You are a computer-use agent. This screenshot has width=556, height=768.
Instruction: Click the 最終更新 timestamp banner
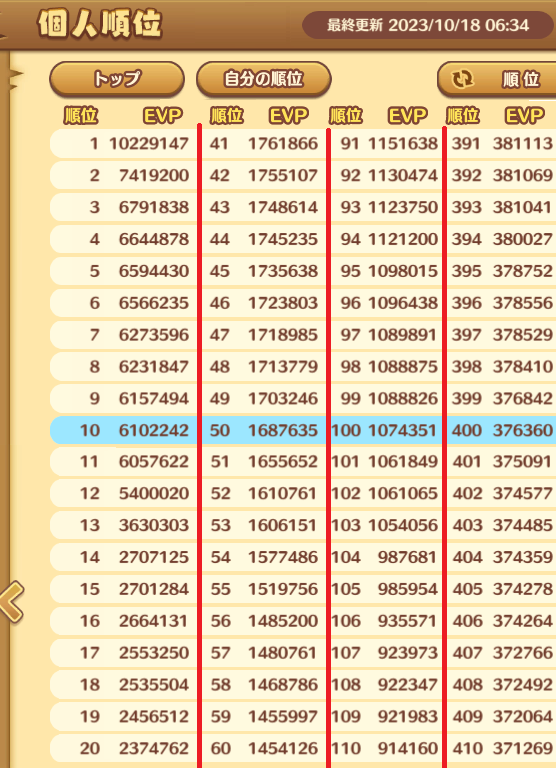[428, 25]
